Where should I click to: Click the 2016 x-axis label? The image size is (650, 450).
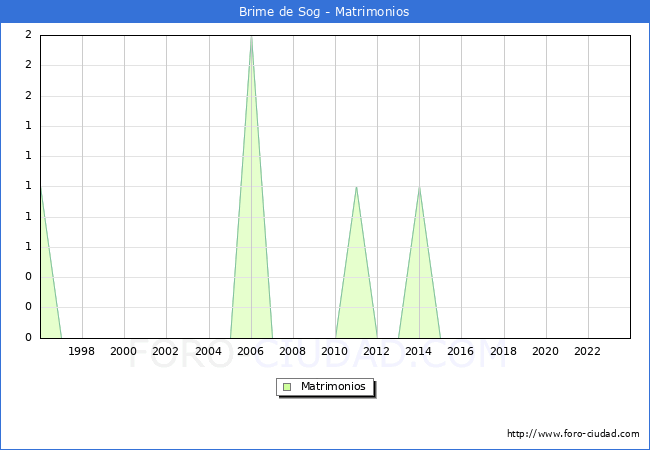(461, 351)
